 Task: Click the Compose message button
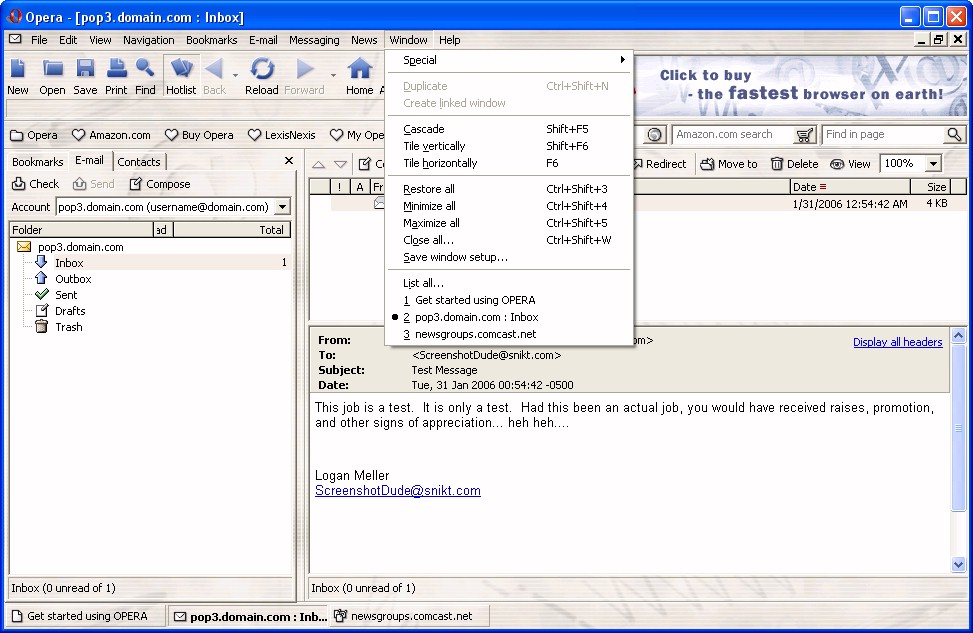coord(159,184)
